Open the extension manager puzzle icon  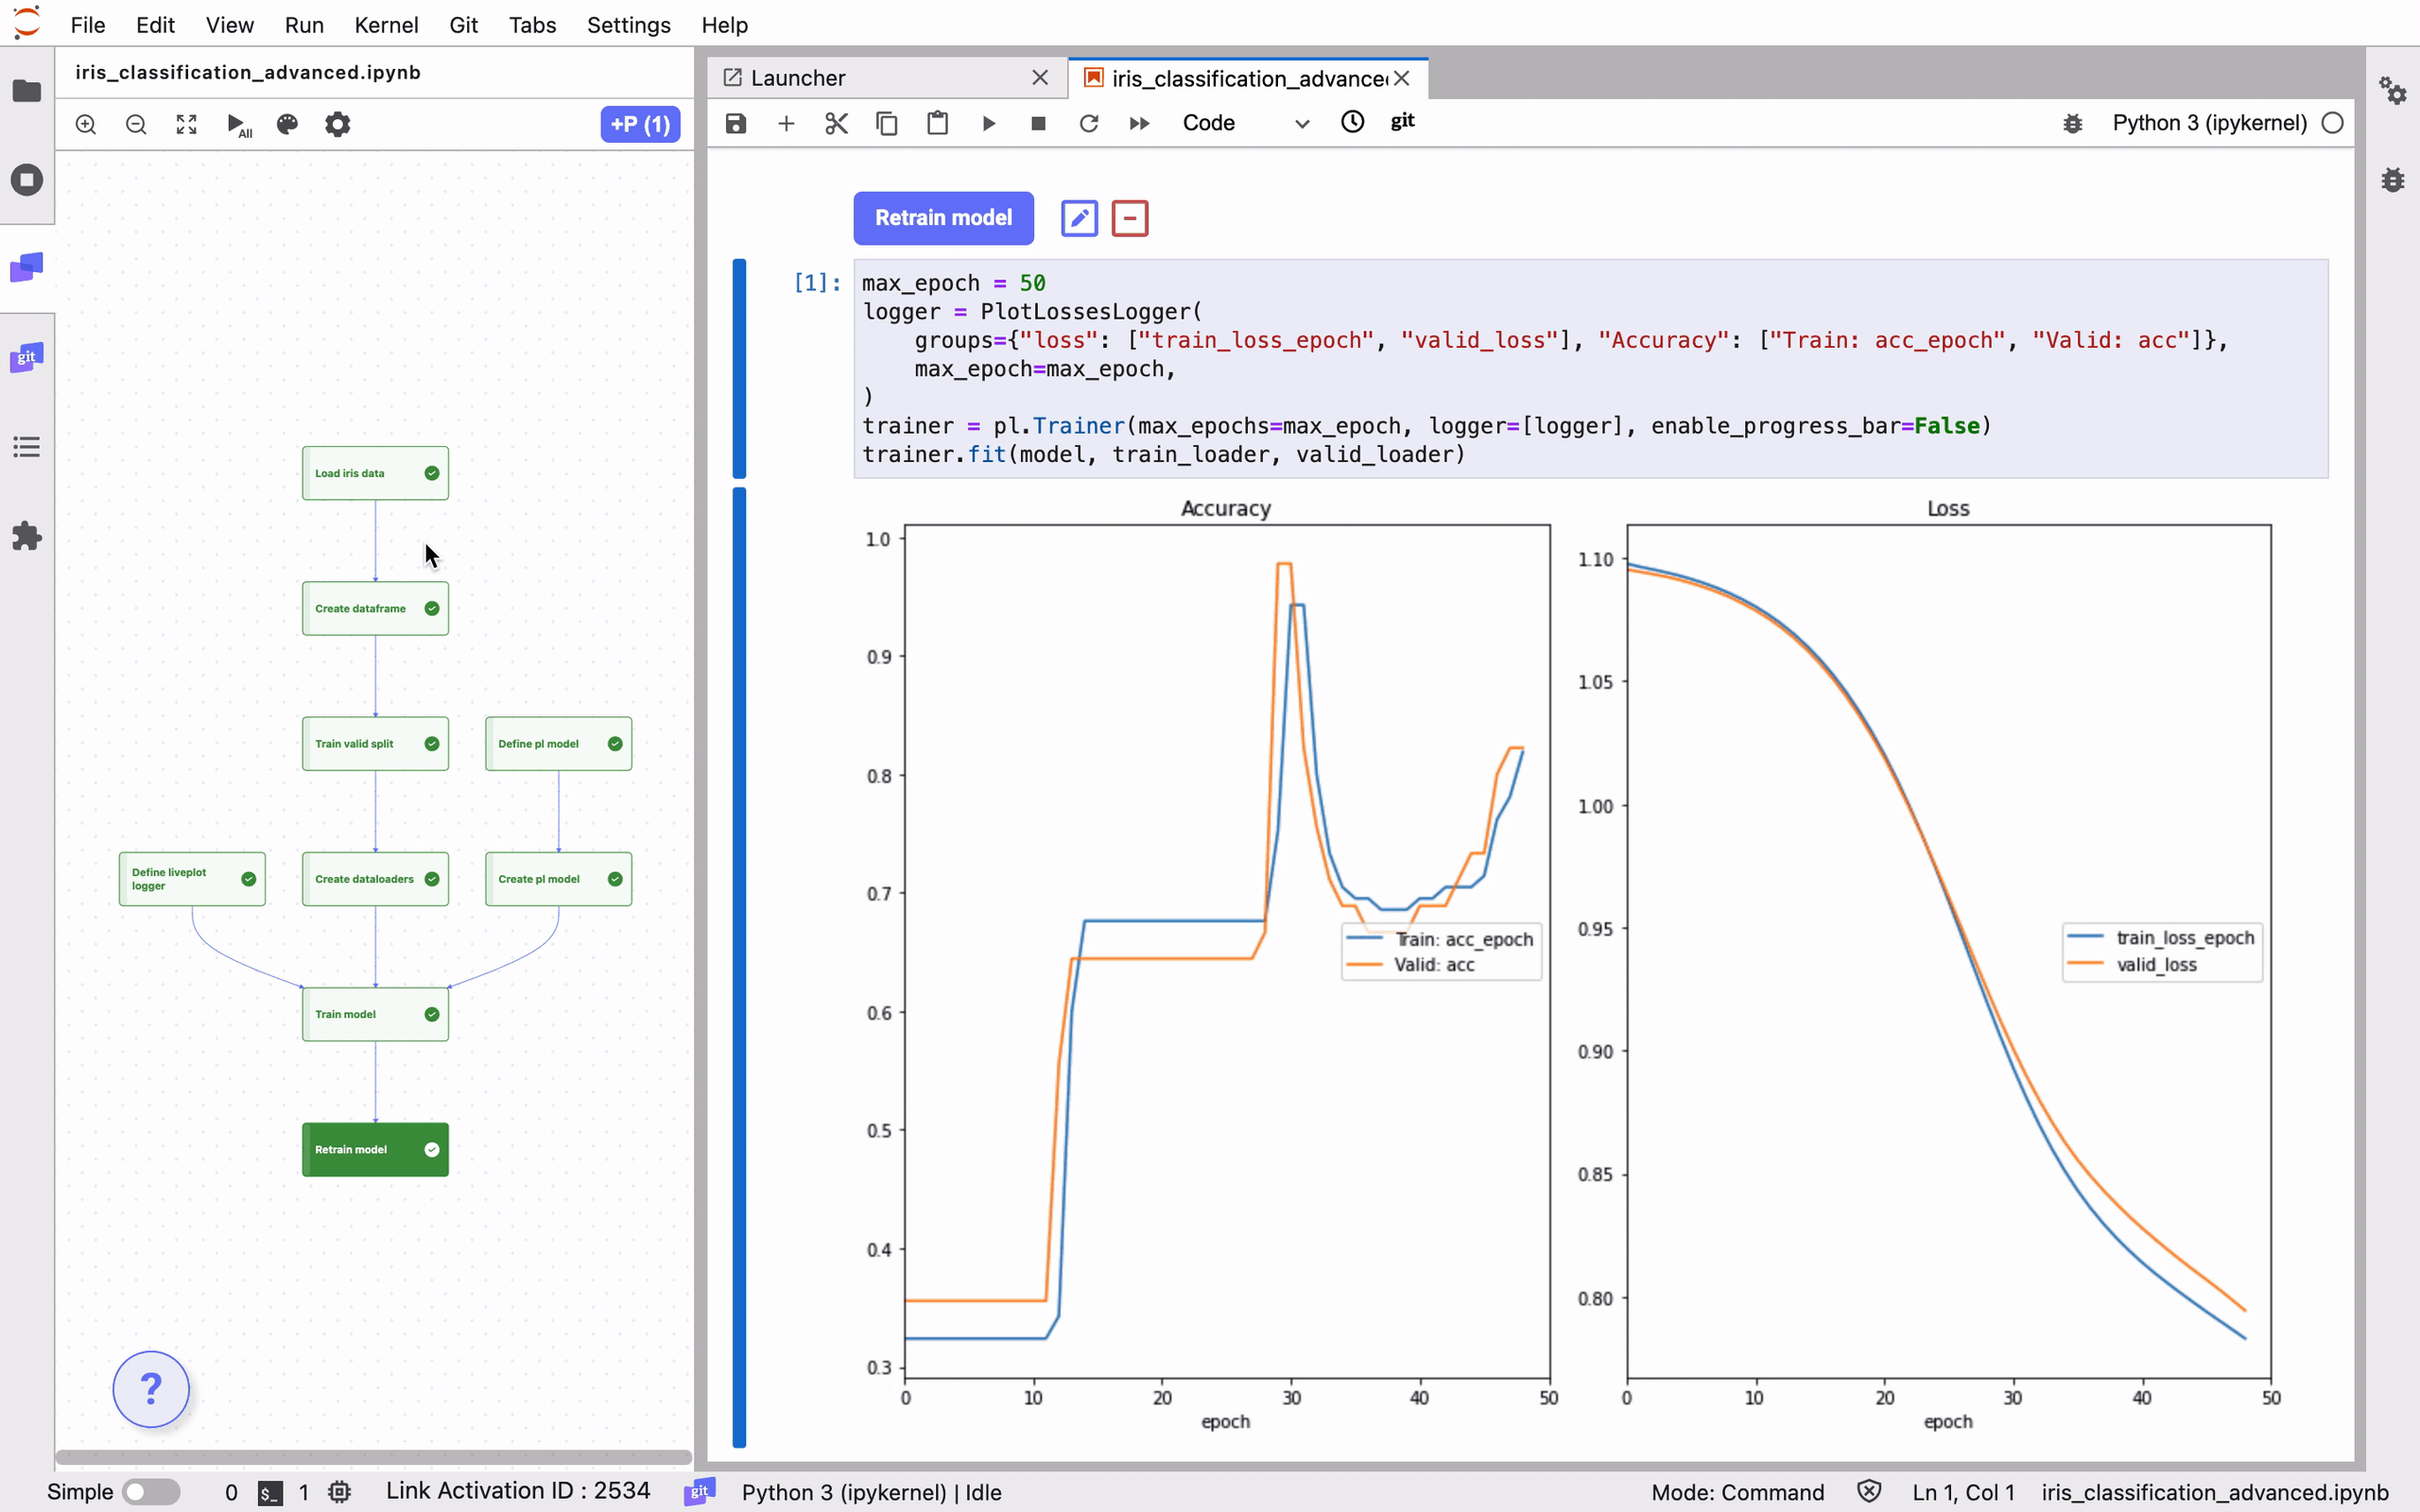[27, 537]
